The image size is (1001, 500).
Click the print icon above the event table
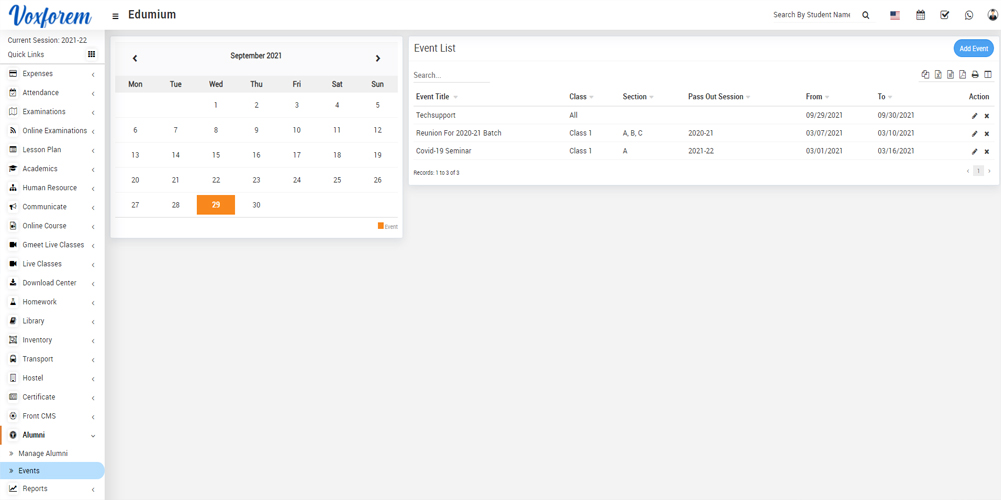(975, 75)
